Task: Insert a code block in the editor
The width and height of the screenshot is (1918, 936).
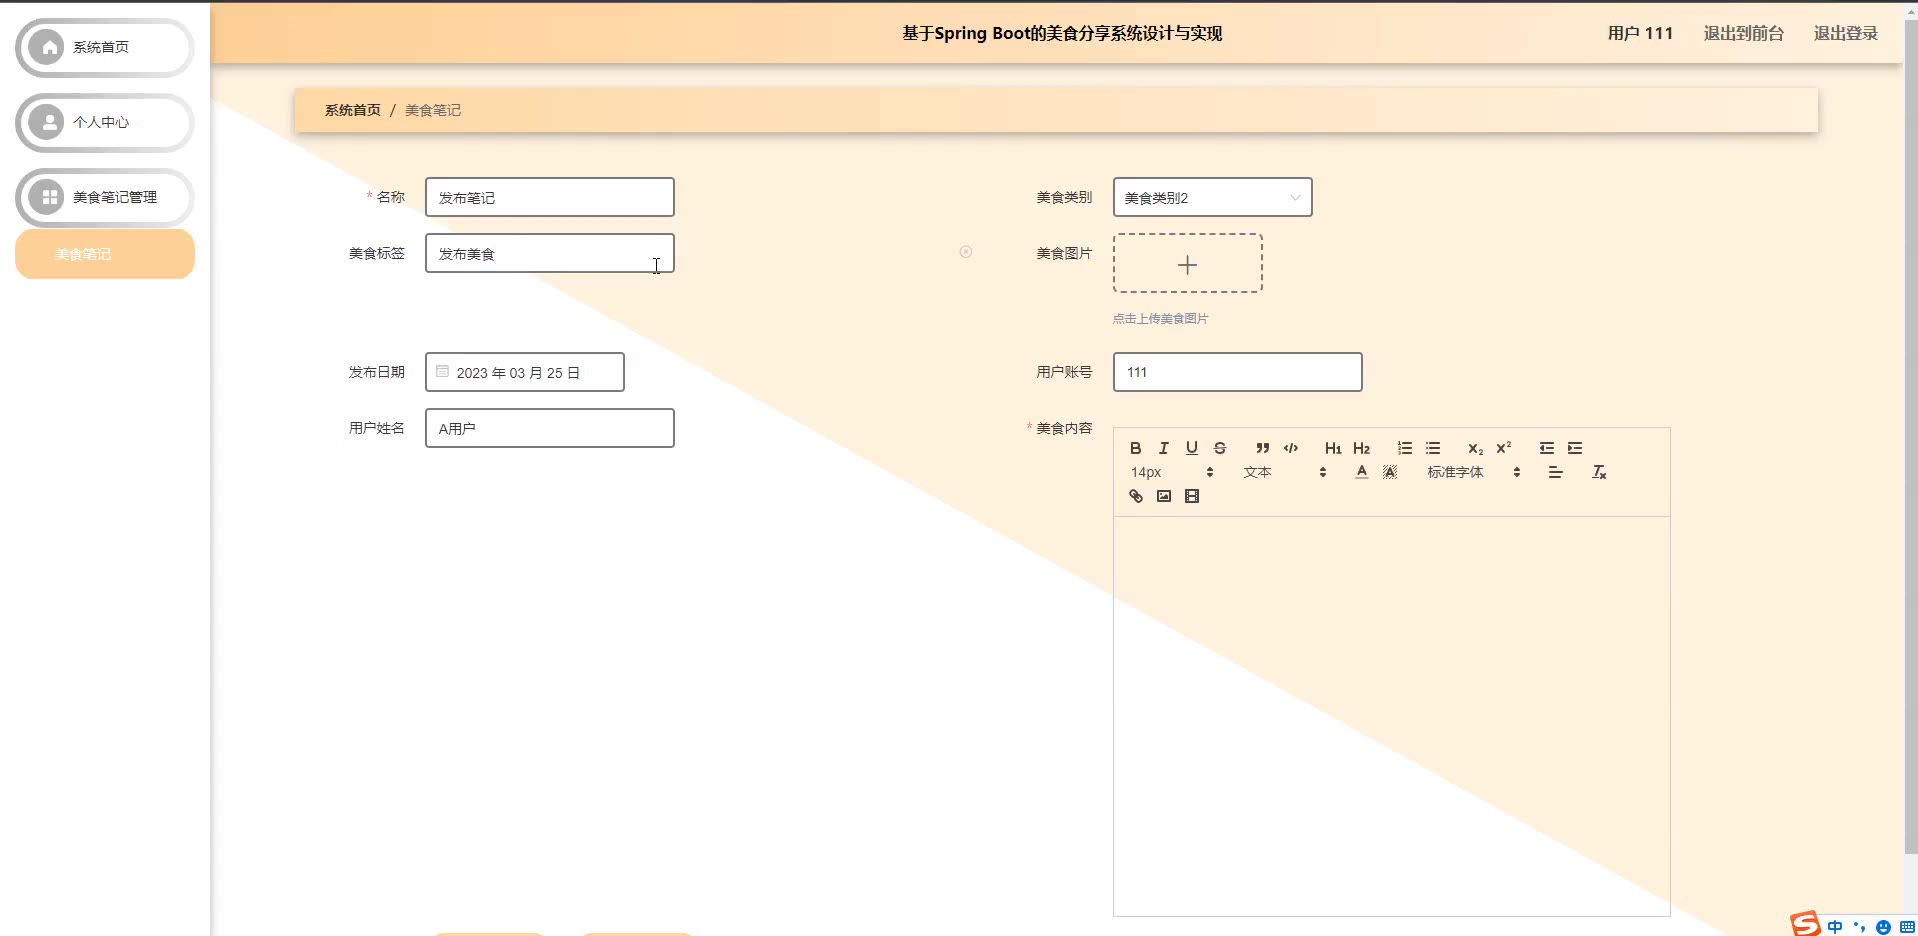Action: (x=1291, y=448)
